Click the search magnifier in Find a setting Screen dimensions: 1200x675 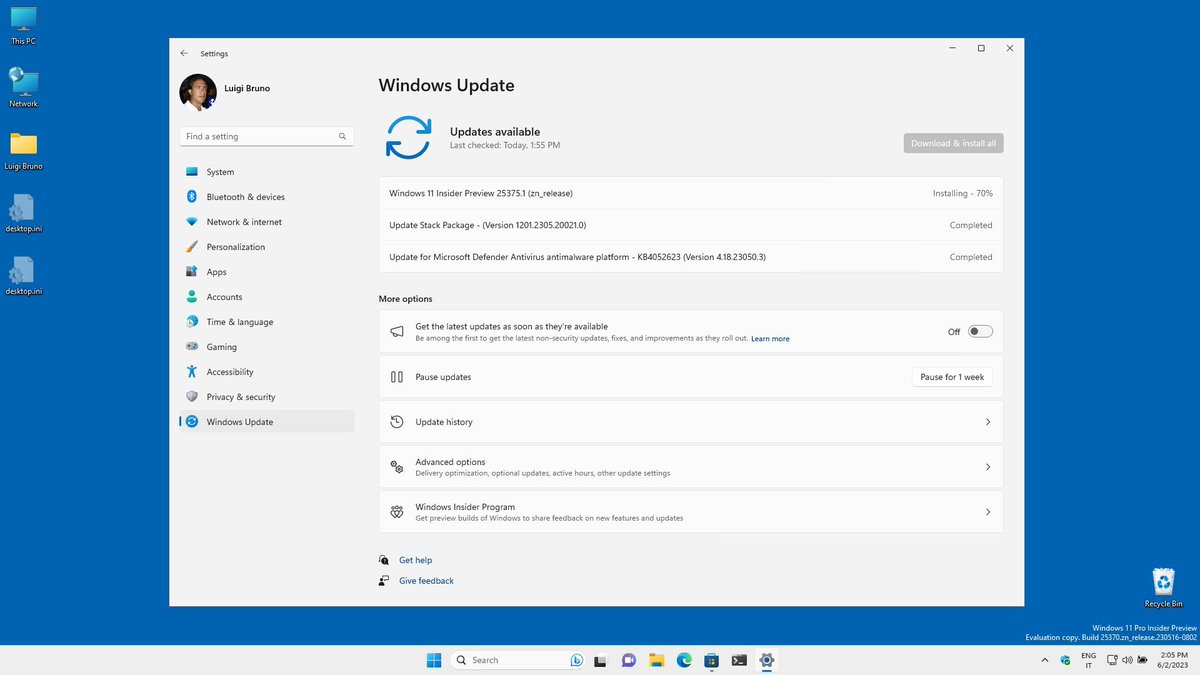342,136
